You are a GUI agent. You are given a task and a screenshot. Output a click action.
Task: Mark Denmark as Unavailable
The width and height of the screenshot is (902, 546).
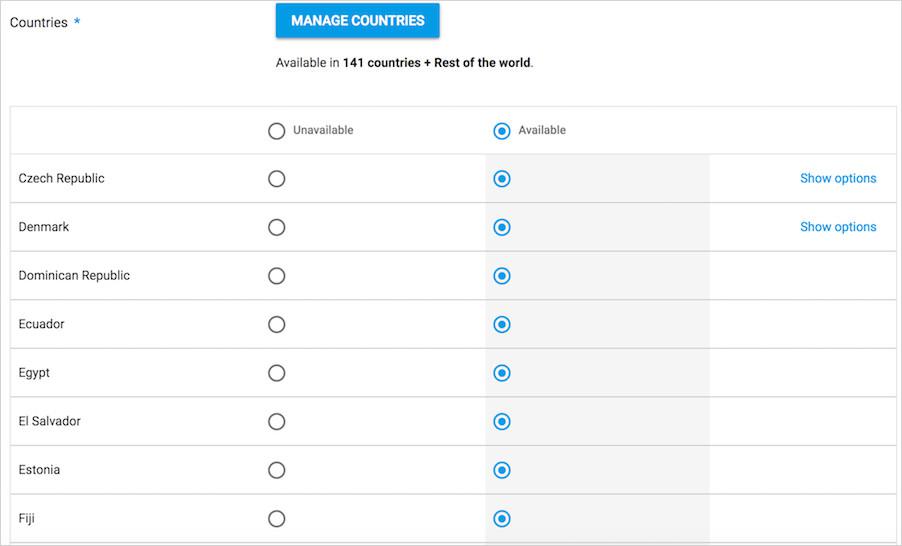point(277,227)
